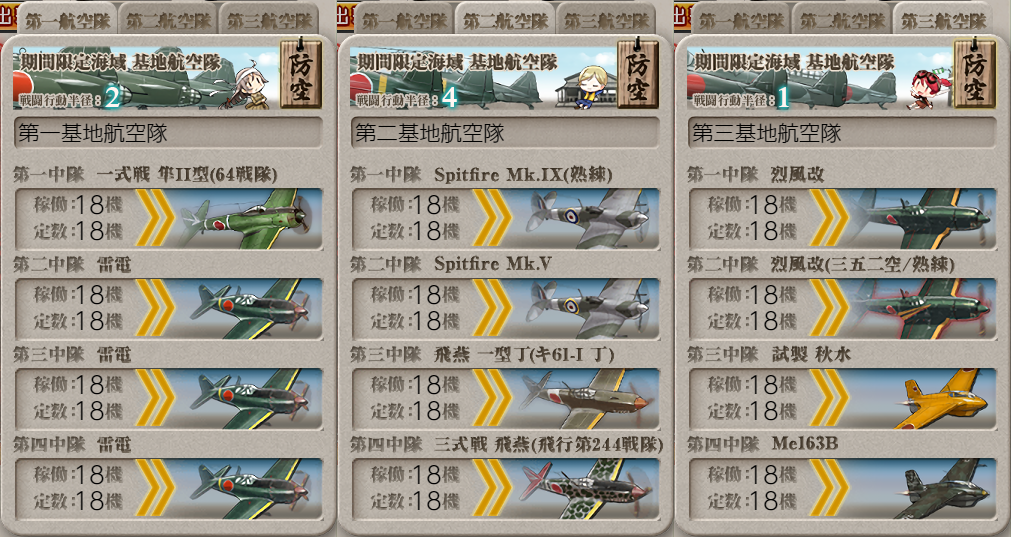Select the Me163B aircraft image

coord(942,489)
